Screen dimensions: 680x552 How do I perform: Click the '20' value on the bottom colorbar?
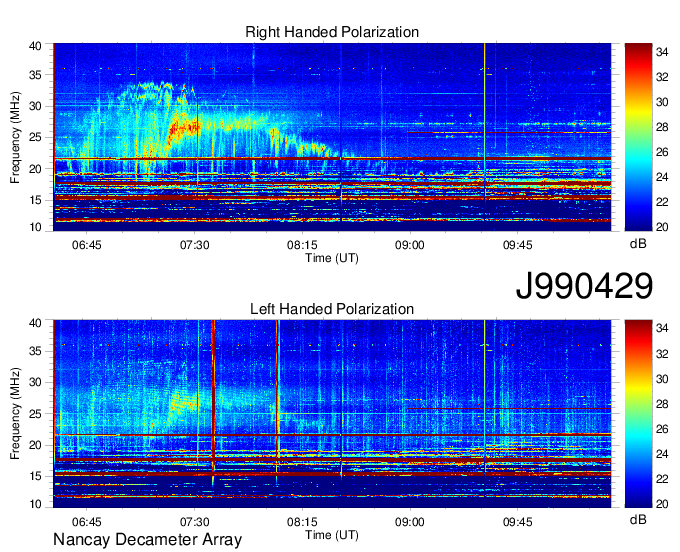pyautogui.click(x=662, y=504)
